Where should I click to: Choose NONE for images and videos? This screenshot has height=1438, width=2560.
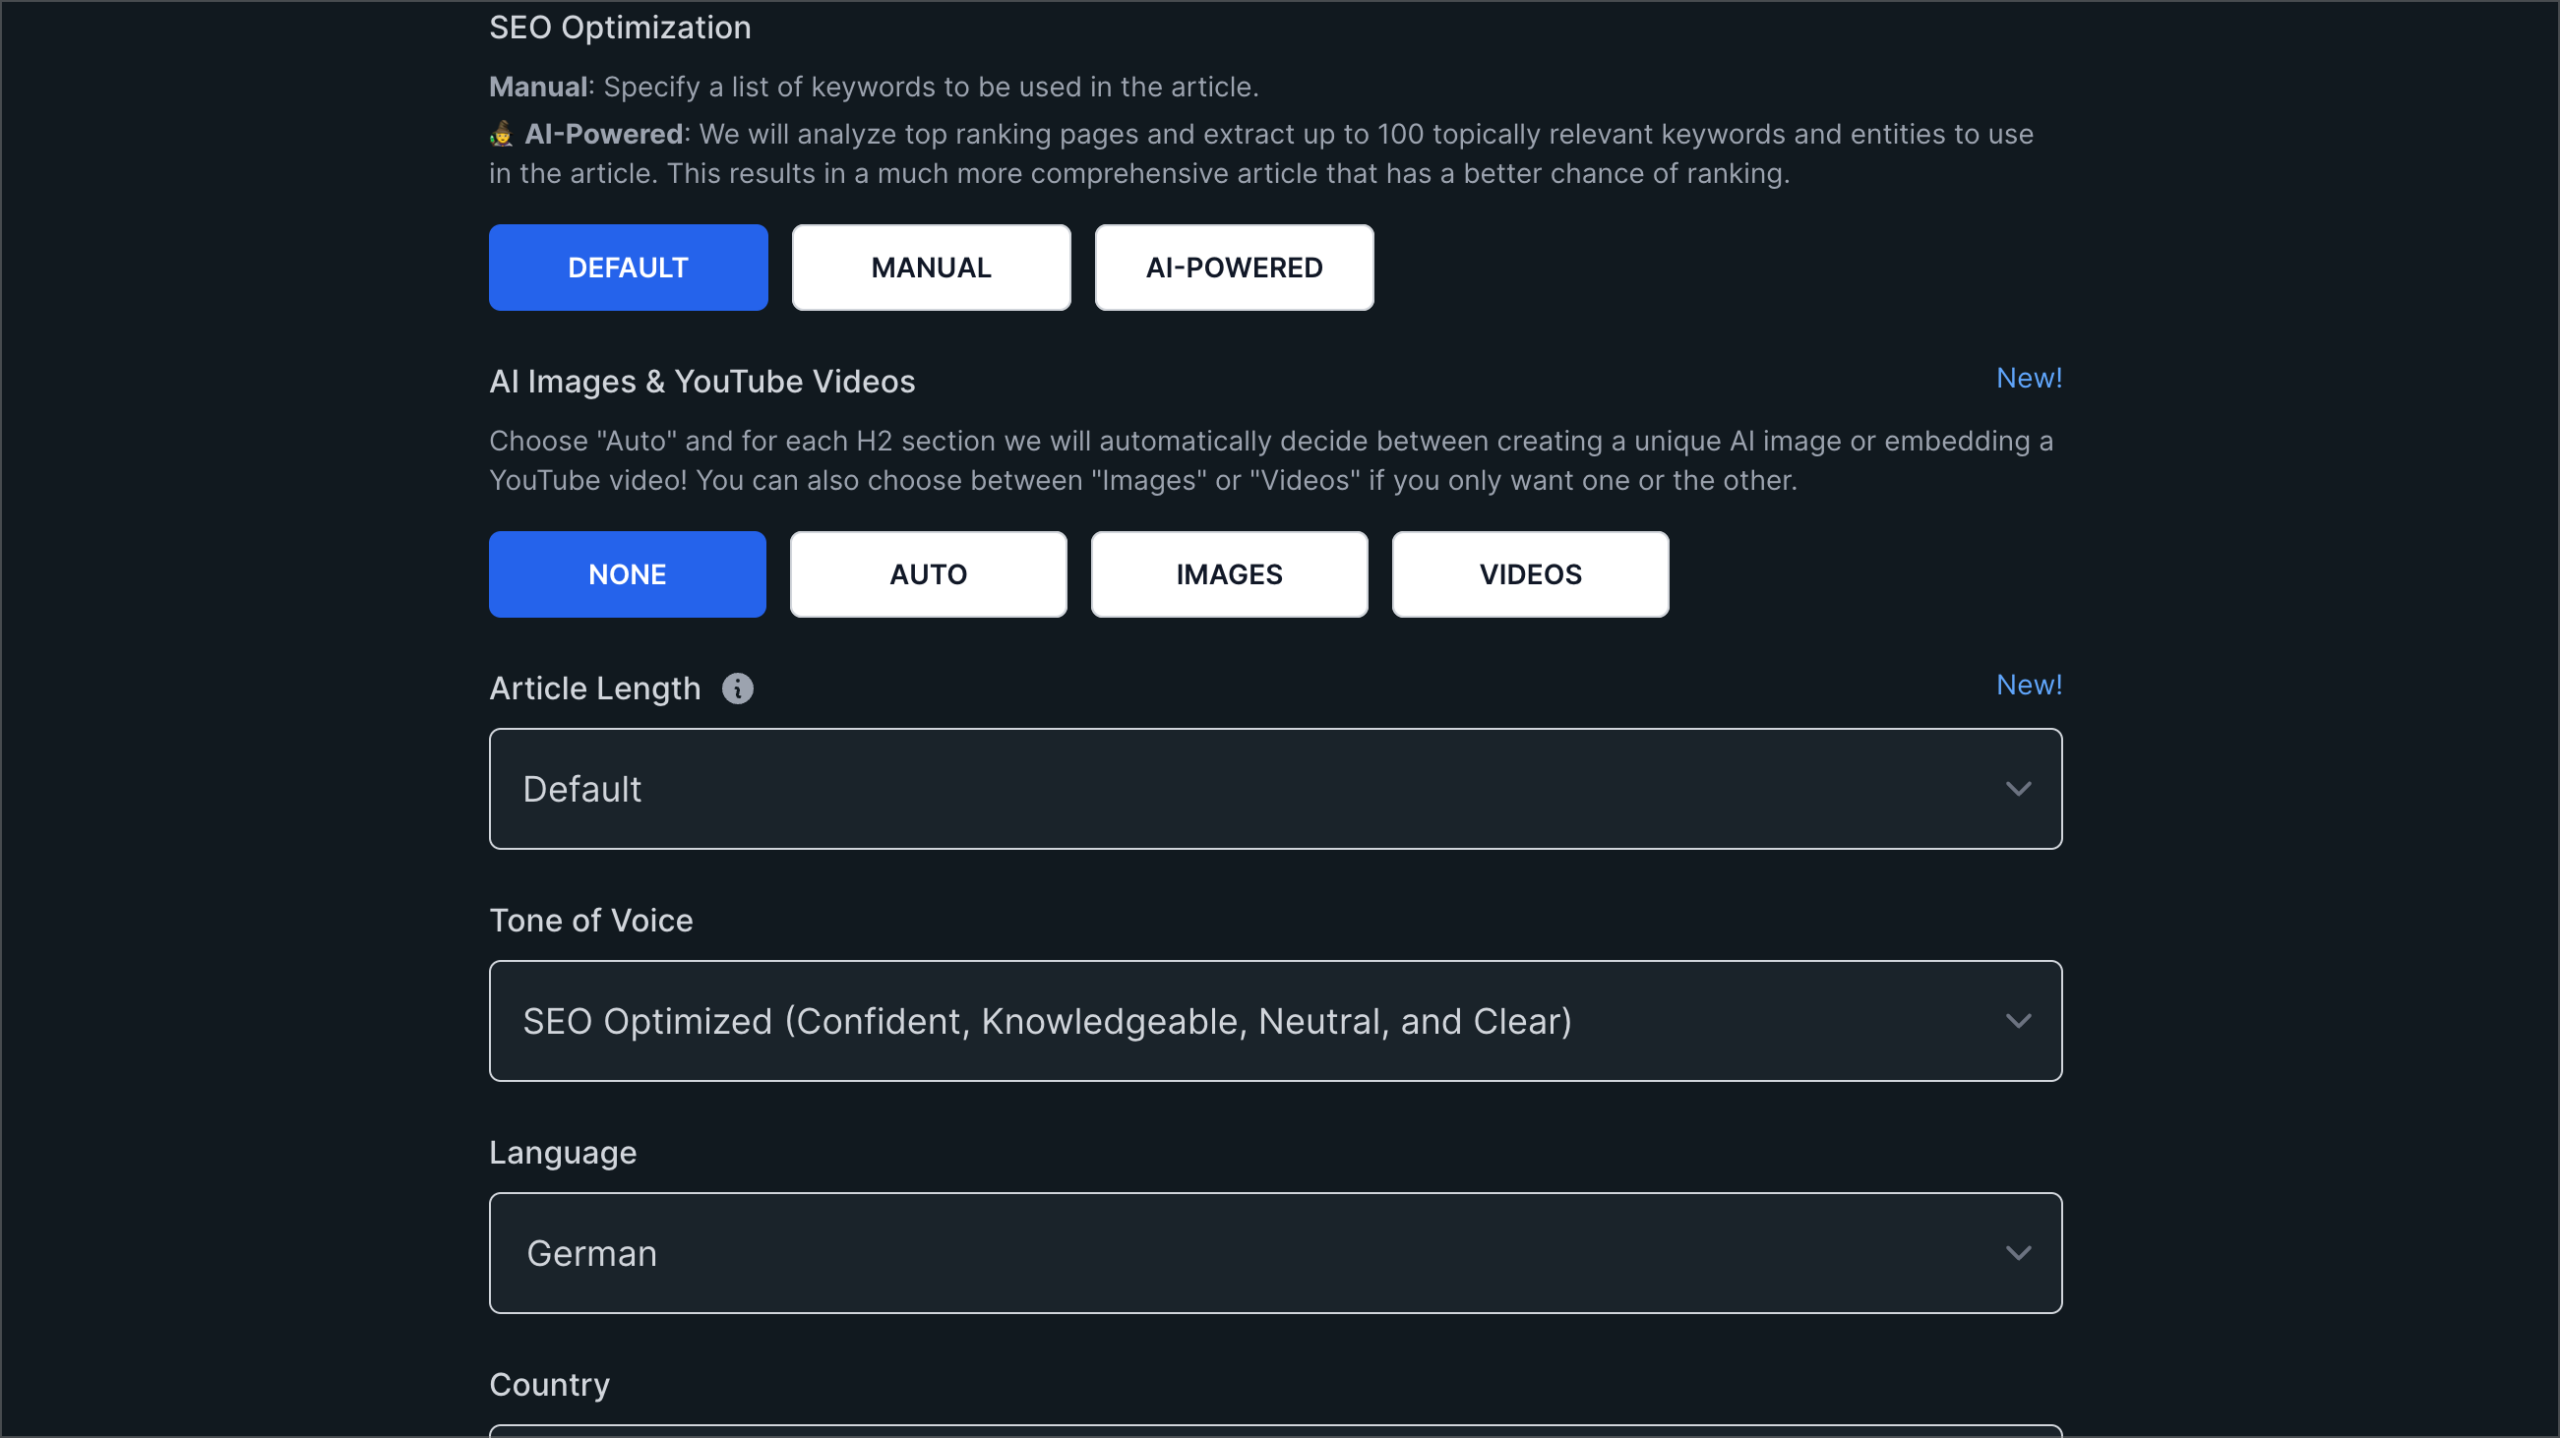click(627, 574)
